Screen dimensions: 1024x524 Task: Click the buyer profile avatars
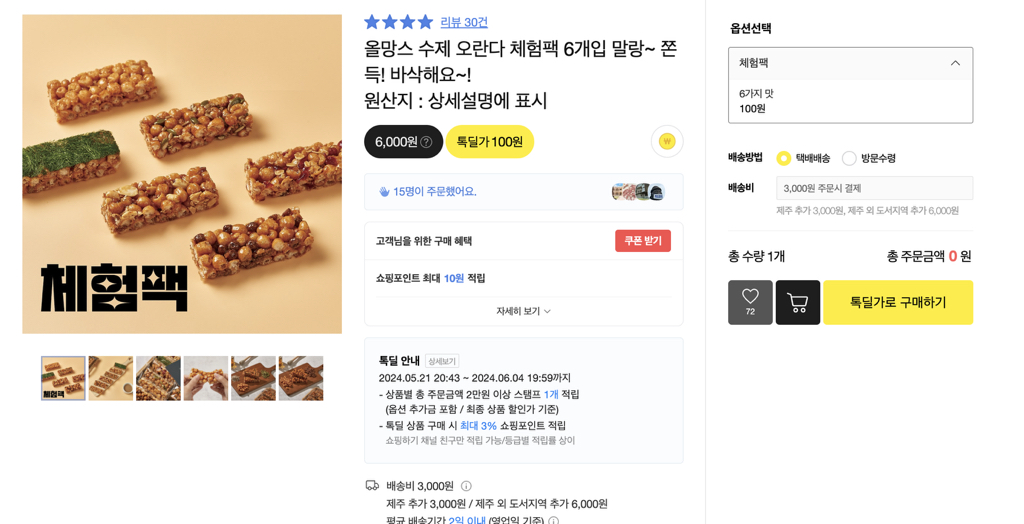(x=637, y=192)
